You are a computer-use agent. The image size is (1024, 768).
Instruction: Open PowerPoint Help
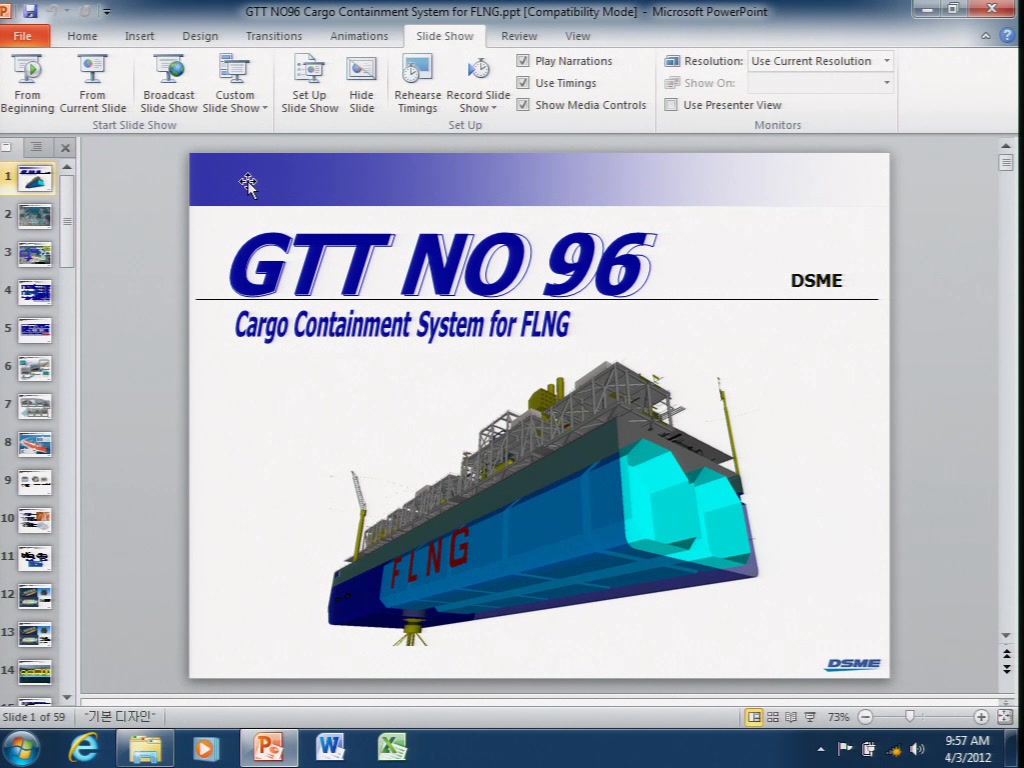1007,35
